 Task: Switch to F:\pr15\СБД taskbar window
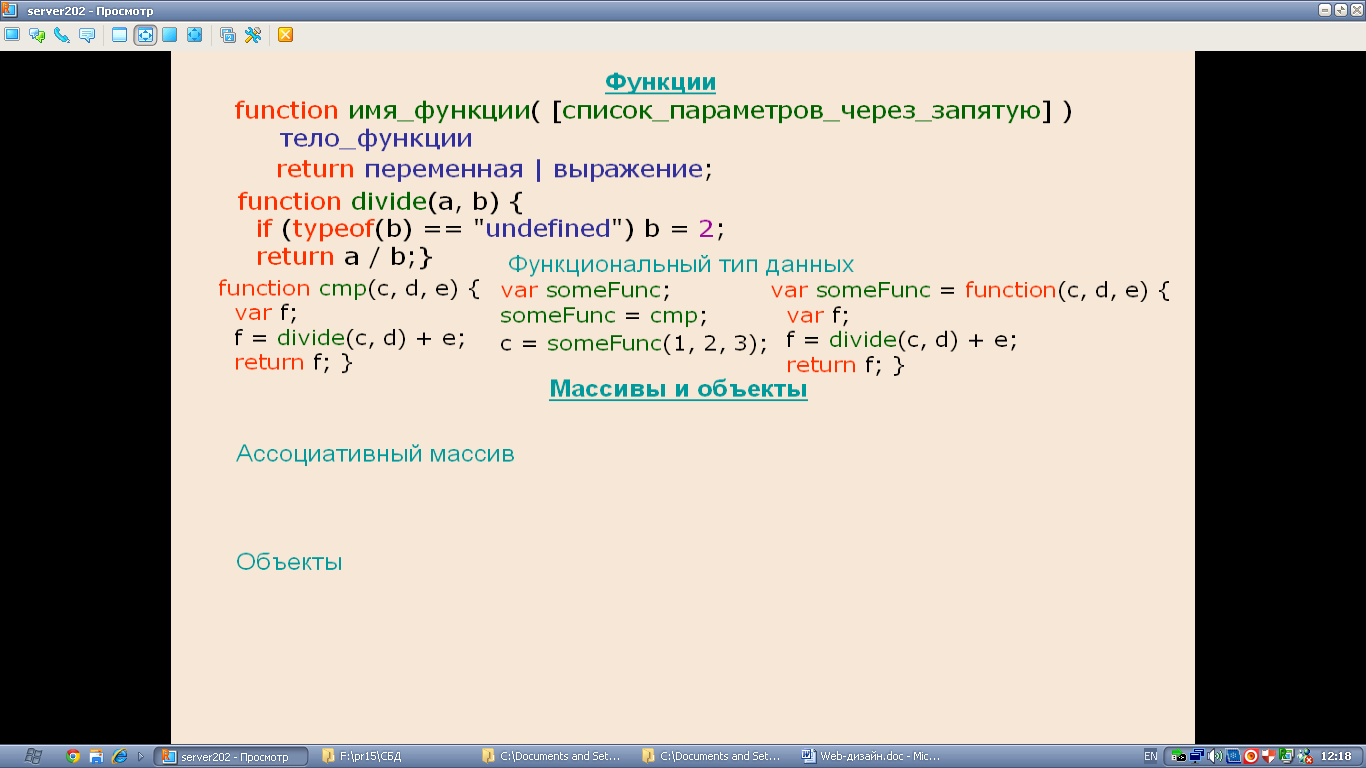(393, 756)
